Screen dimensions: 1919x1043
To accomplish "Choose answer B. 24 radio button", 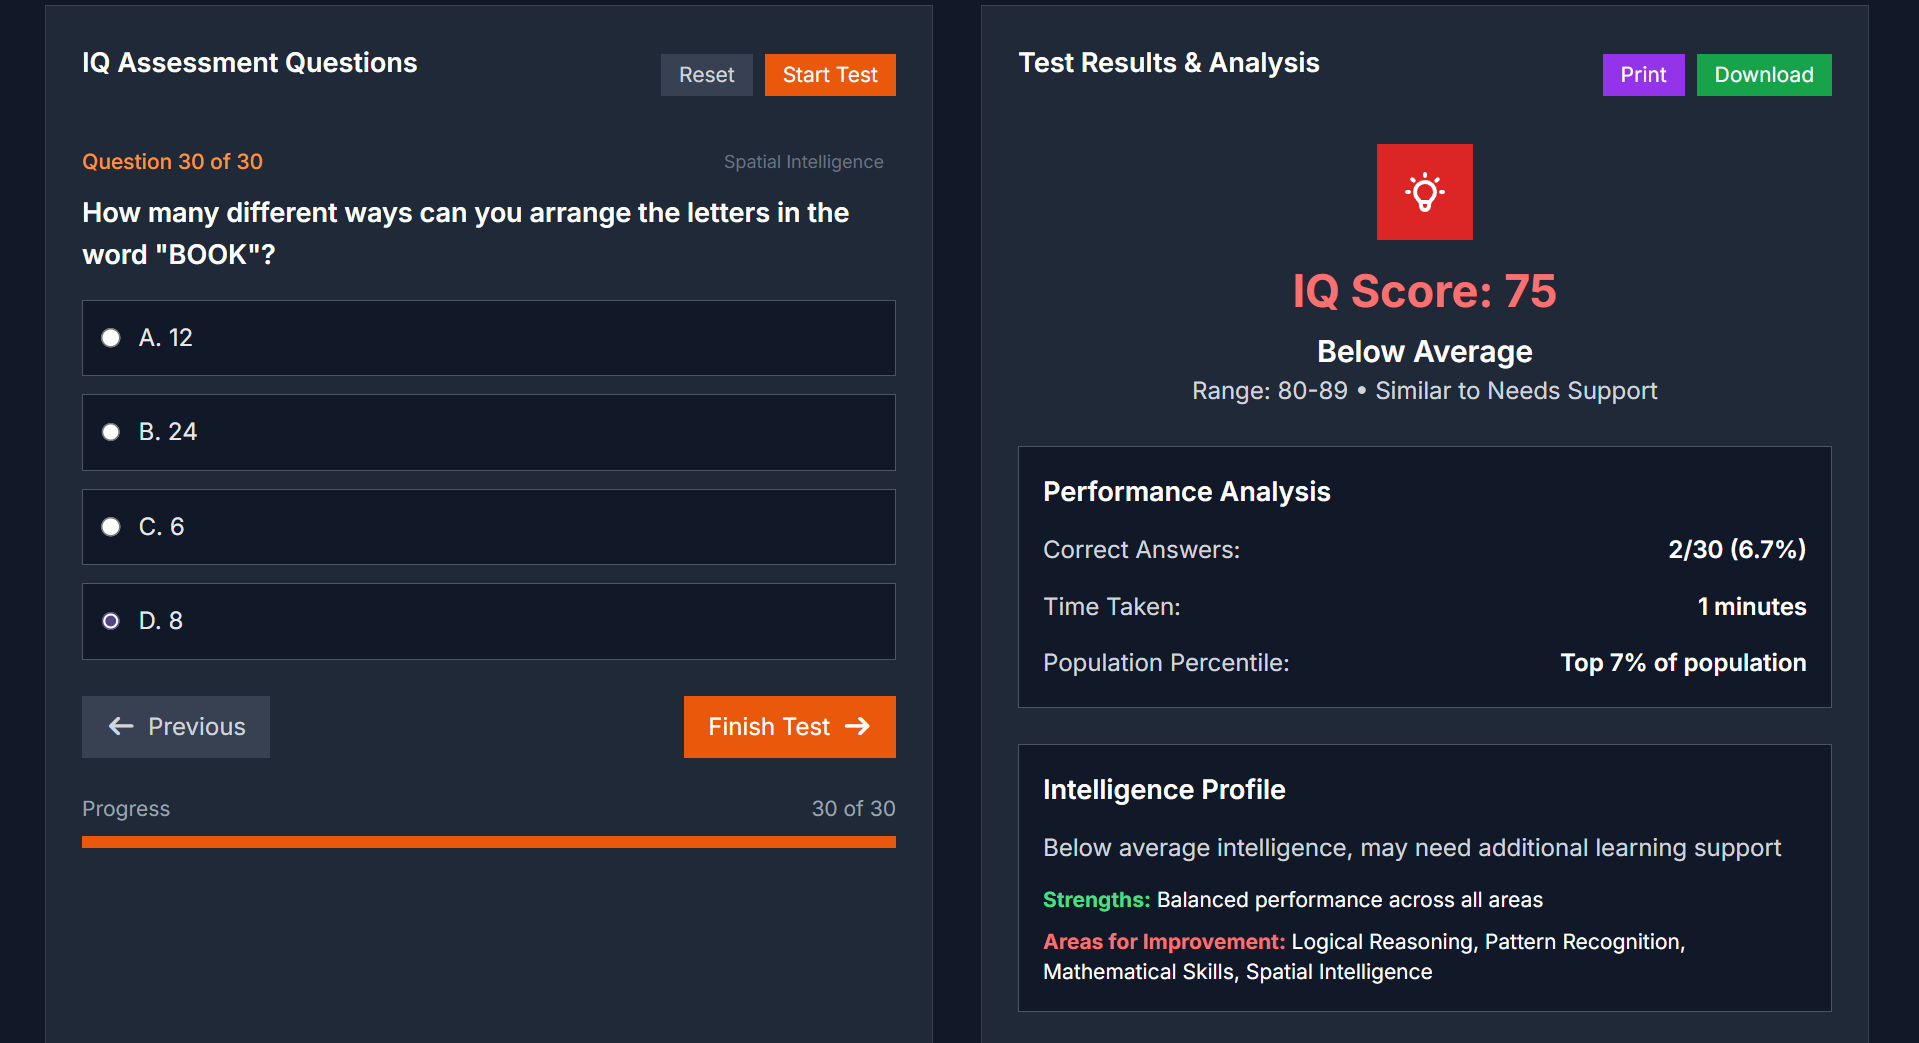I will tap(111, 432).
